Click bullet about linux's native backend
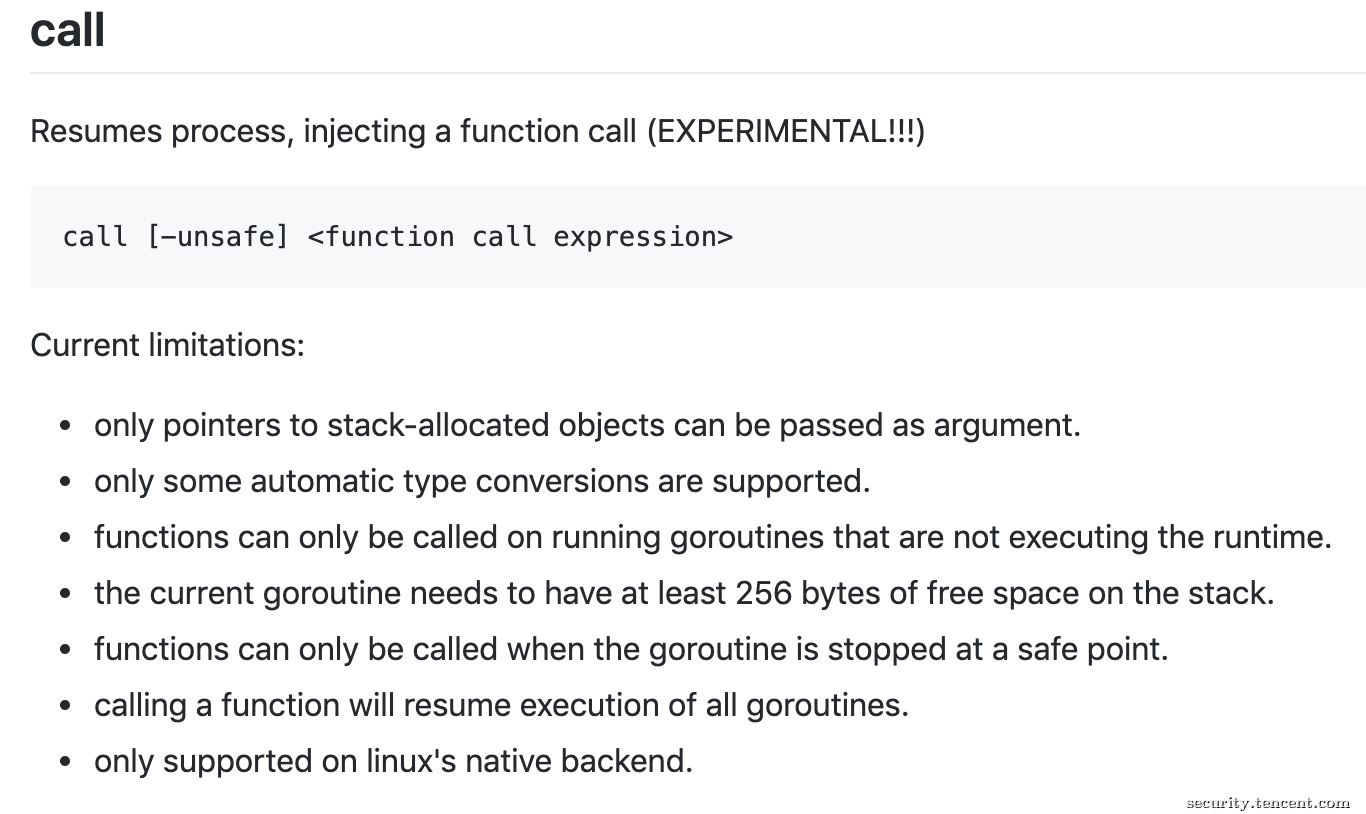The width and height of the screenshot is (1366, 814). [x=393, y=761]
